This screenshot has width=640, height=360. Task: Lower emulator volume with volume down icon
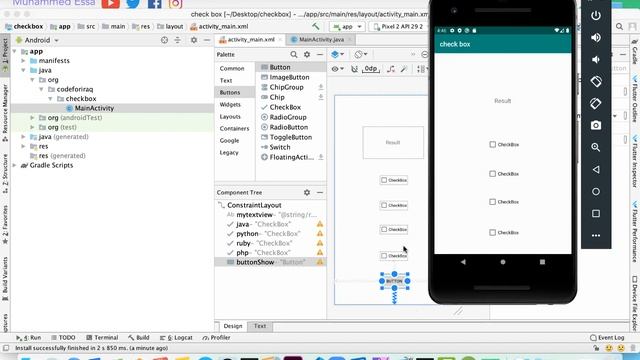pyautogui.click(x=596, y=60)
